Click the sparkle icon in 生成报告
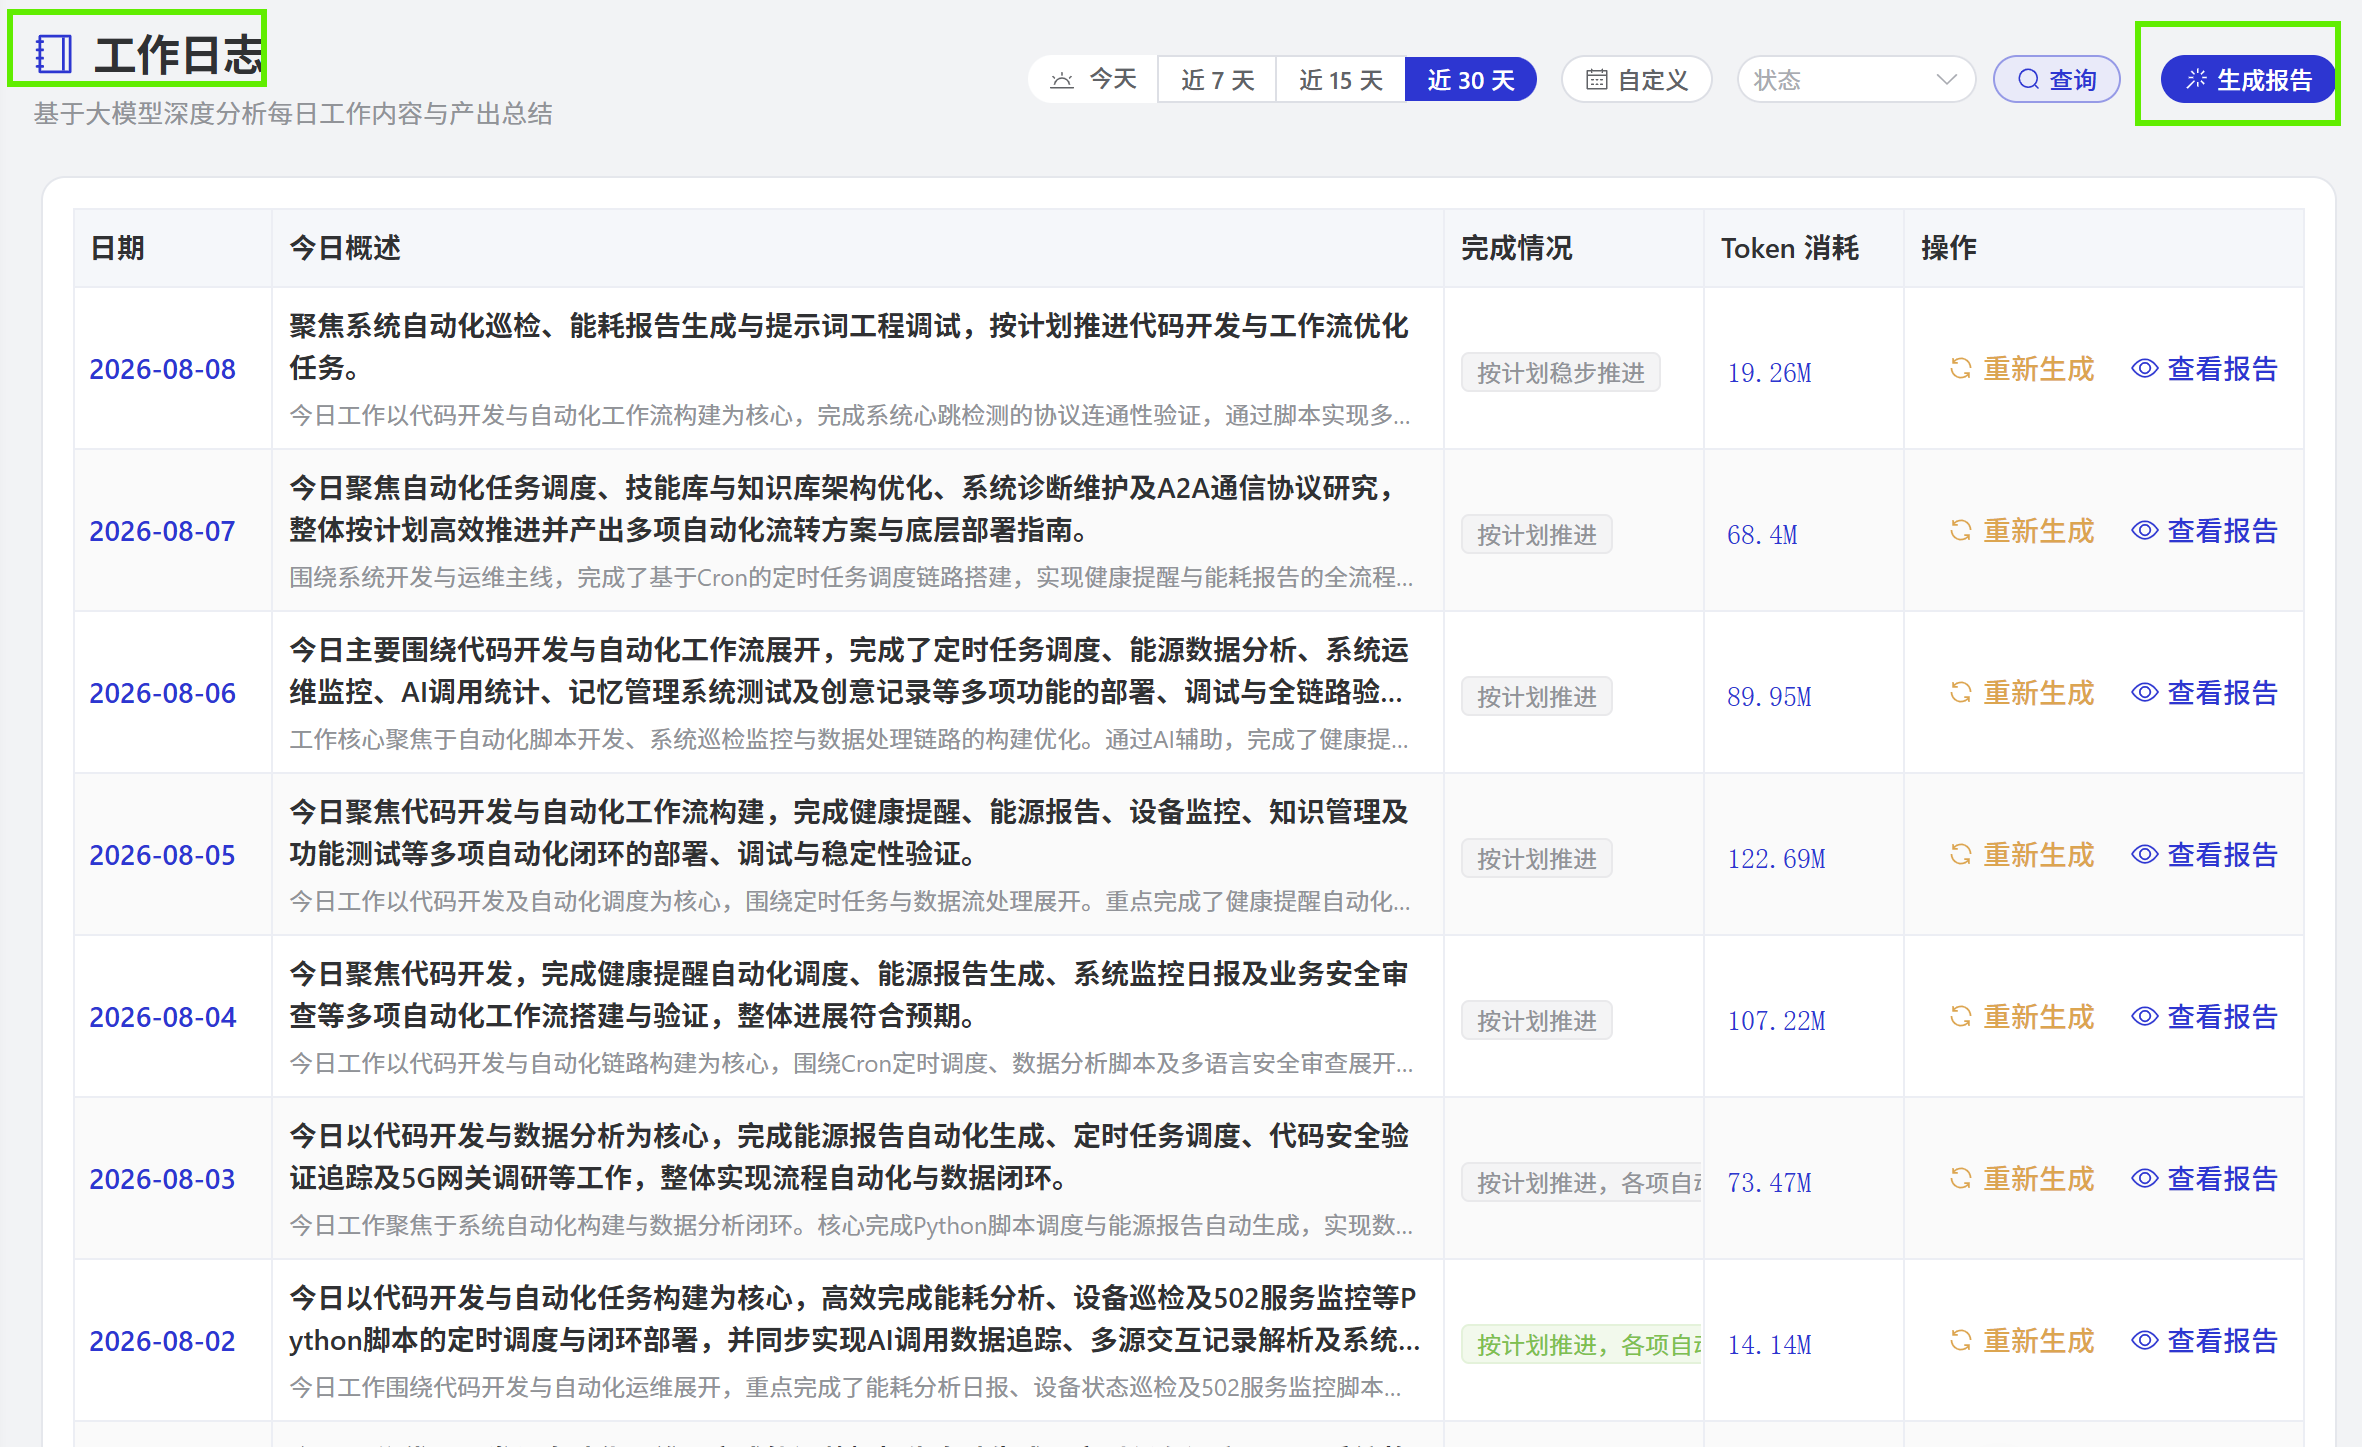The image size is (2362, 1447). click(2196, 80)
